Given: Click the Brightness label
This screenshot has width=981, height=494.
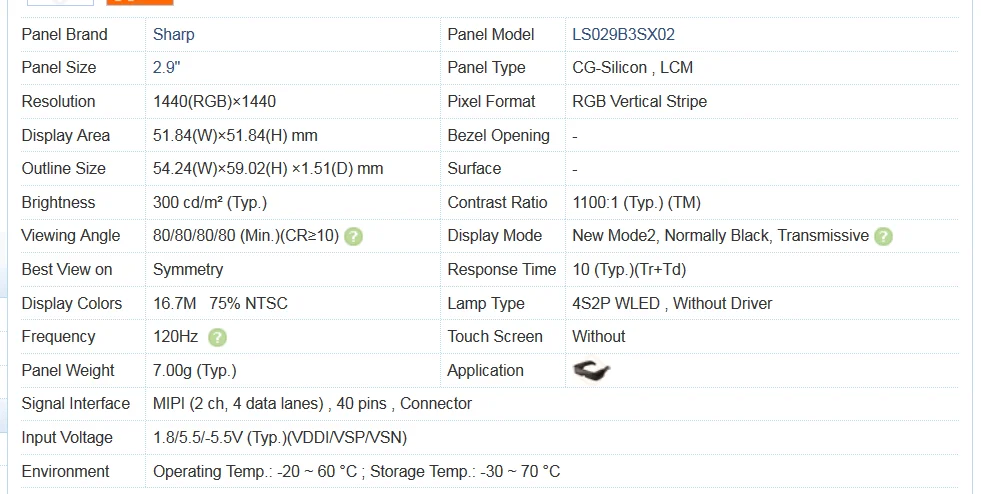Looking at the screenshot, I should pyautogui.click(x=58, y=203).
